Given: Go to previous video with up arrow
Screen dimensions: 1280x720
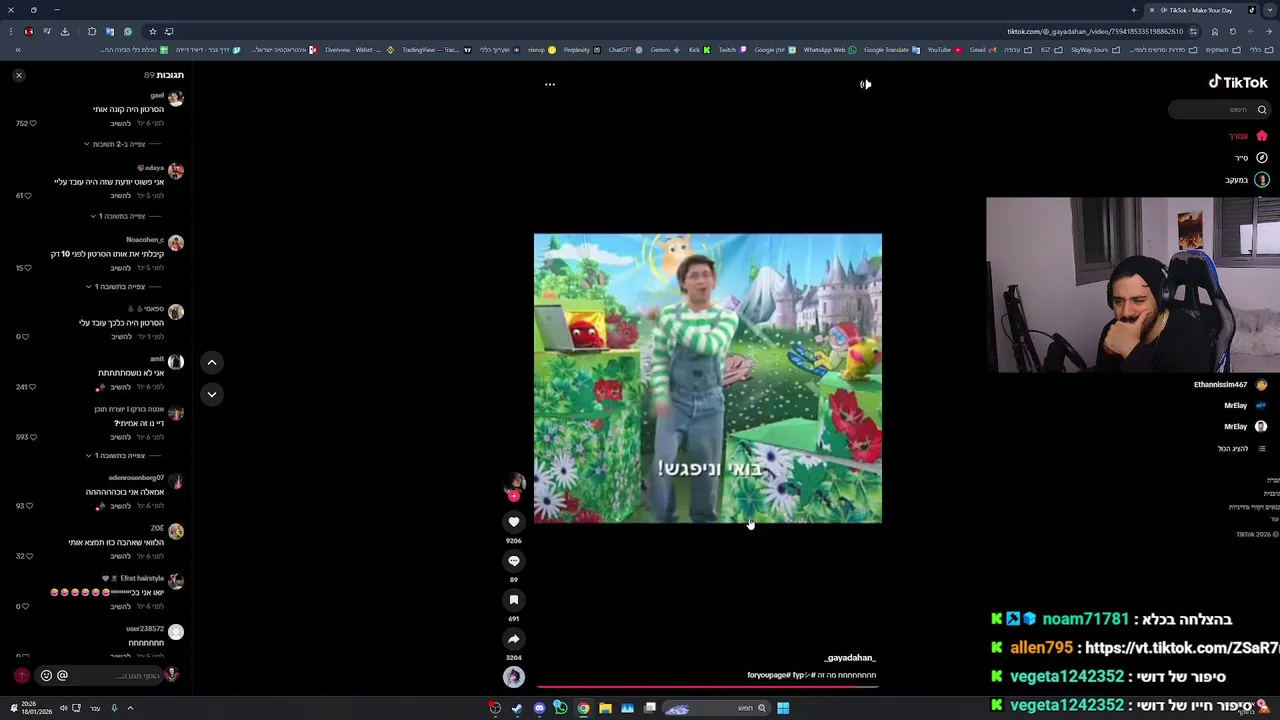Looking at the screenshot, I should click(212, 362).
